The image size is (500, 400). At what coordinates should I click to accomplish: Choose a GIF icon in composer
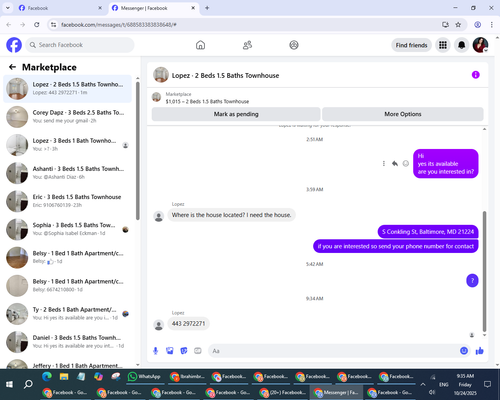click(x=198, y=351)
